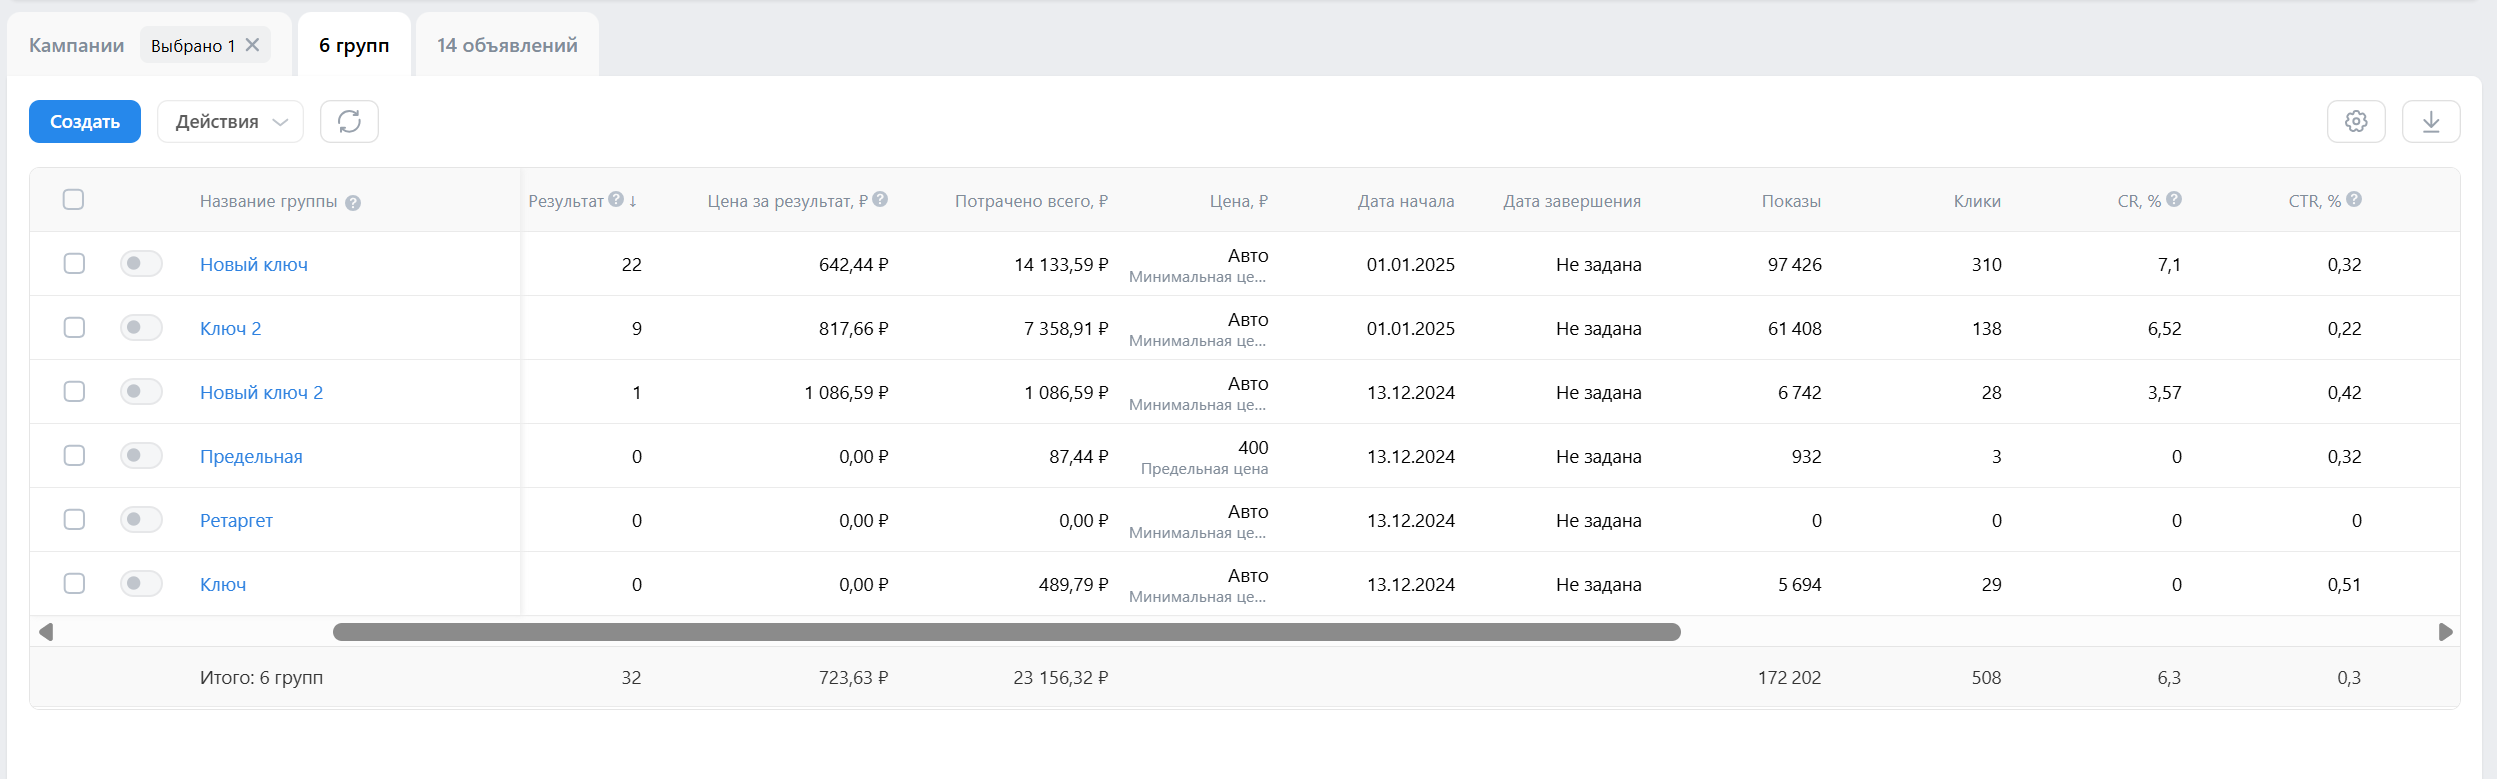Viewport: 2497px width, 779px height.
Task: Click help icon beside CR, % header
Action: pos(2174,200)
